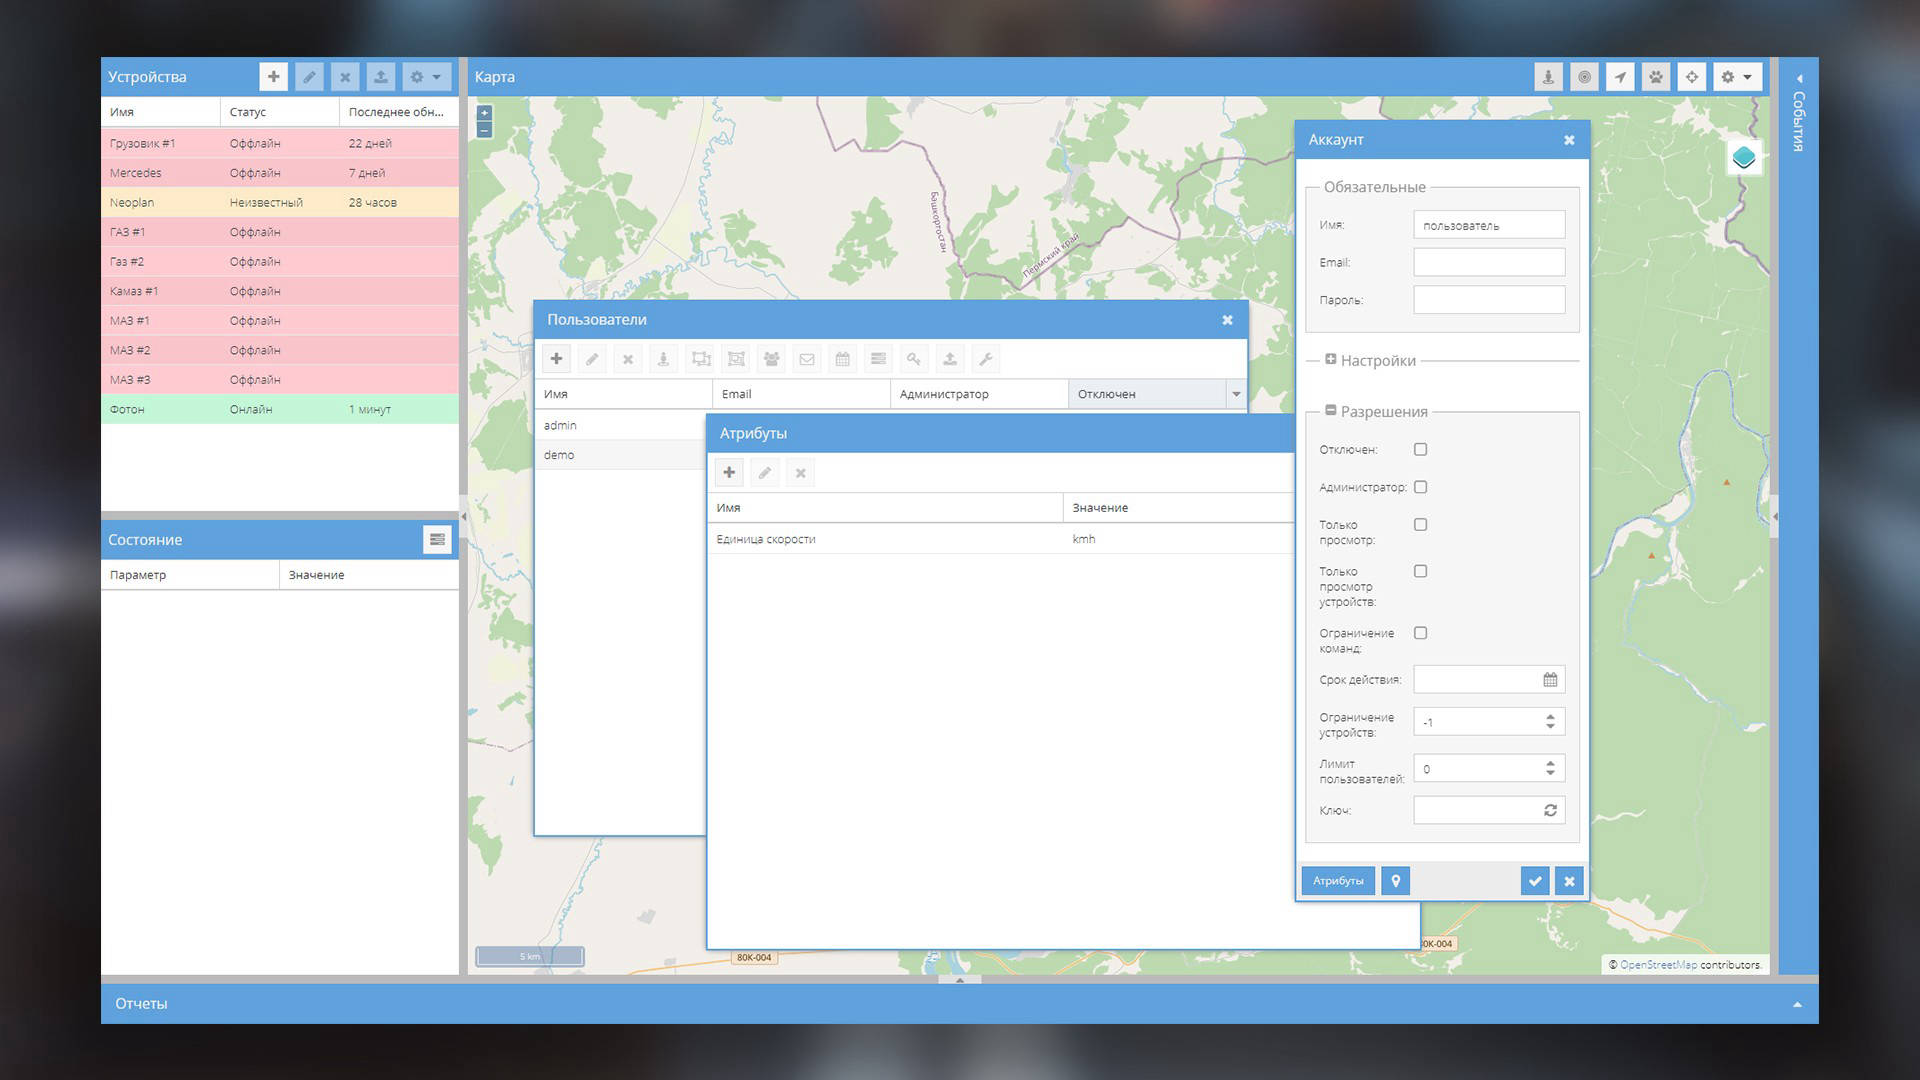Enable the Администратор checkbox
The image size is (1920, 1080).
click(x=1419, y=487)
